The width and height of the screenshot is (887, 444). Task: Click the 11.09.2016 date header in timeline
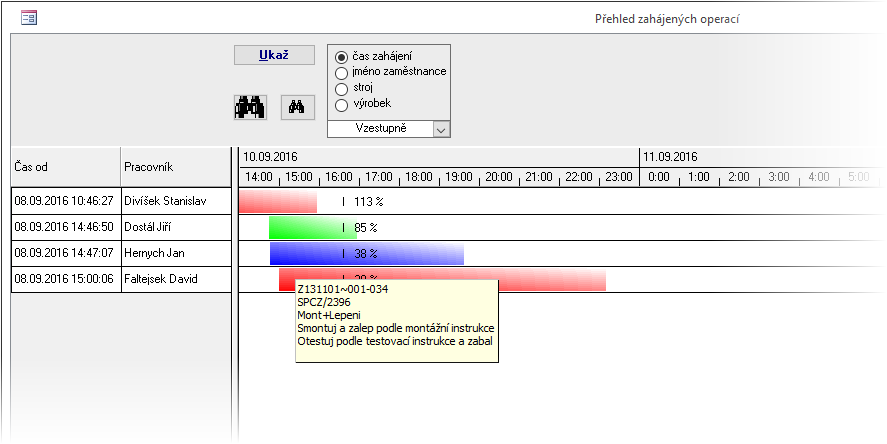pyautogui.click(x=670, y=157)
